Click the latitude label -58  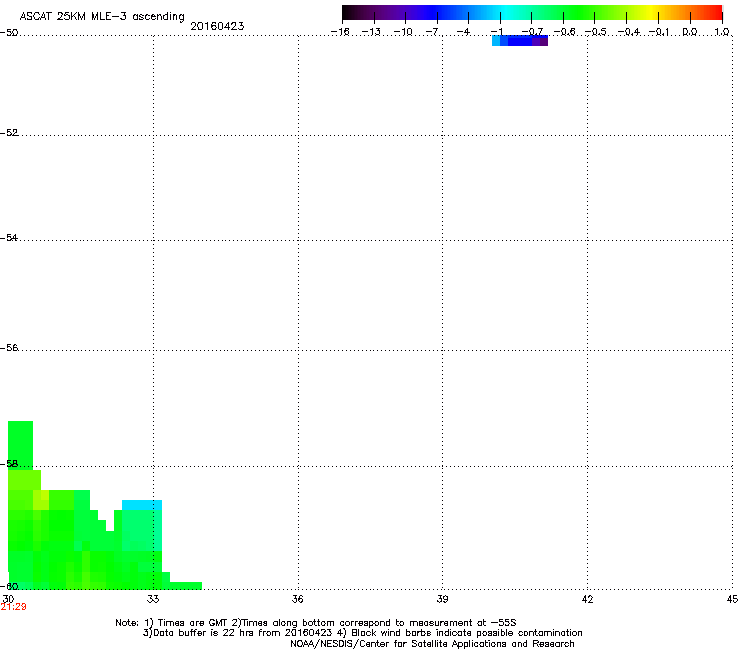coord(9,464)
